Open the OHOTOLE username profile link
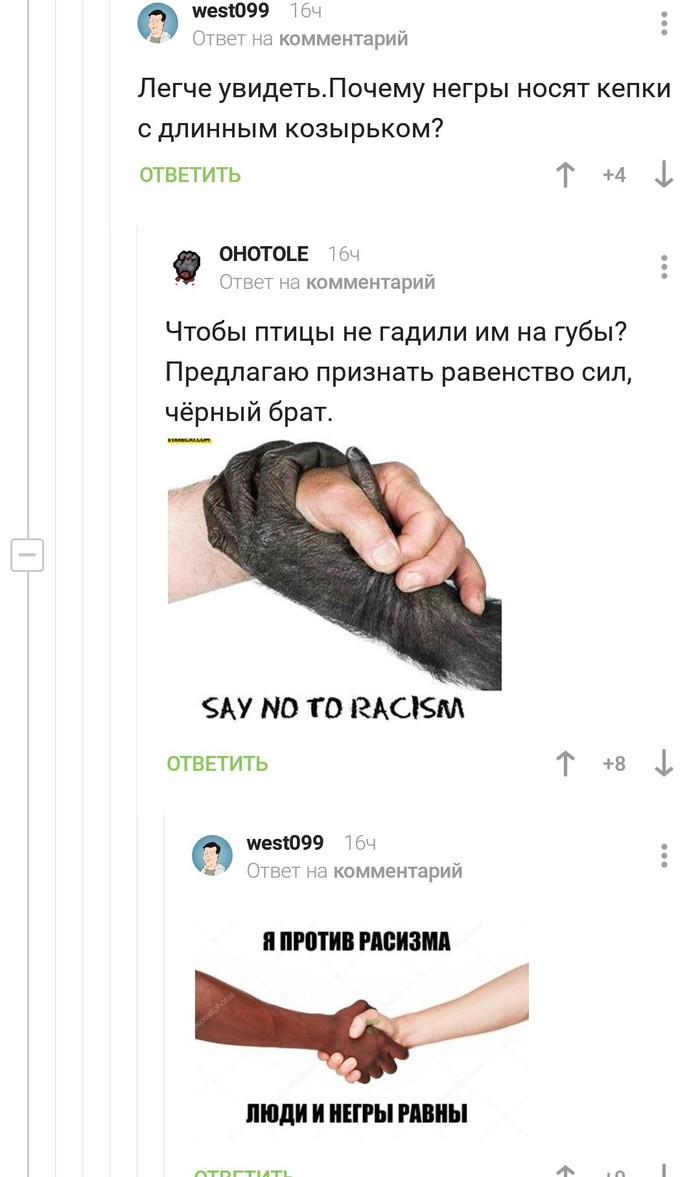Viewport: 700px width, 1177px height. pos(263,254)
